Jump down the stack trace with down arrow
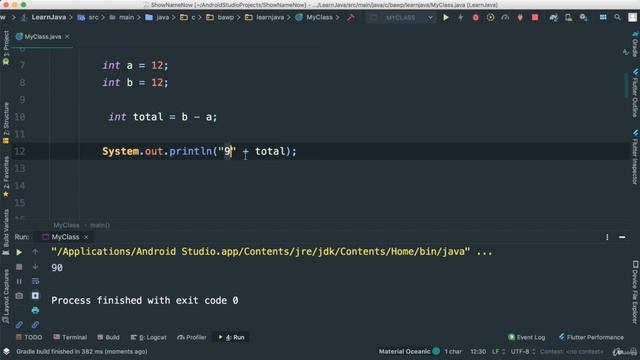 [35, 267]
